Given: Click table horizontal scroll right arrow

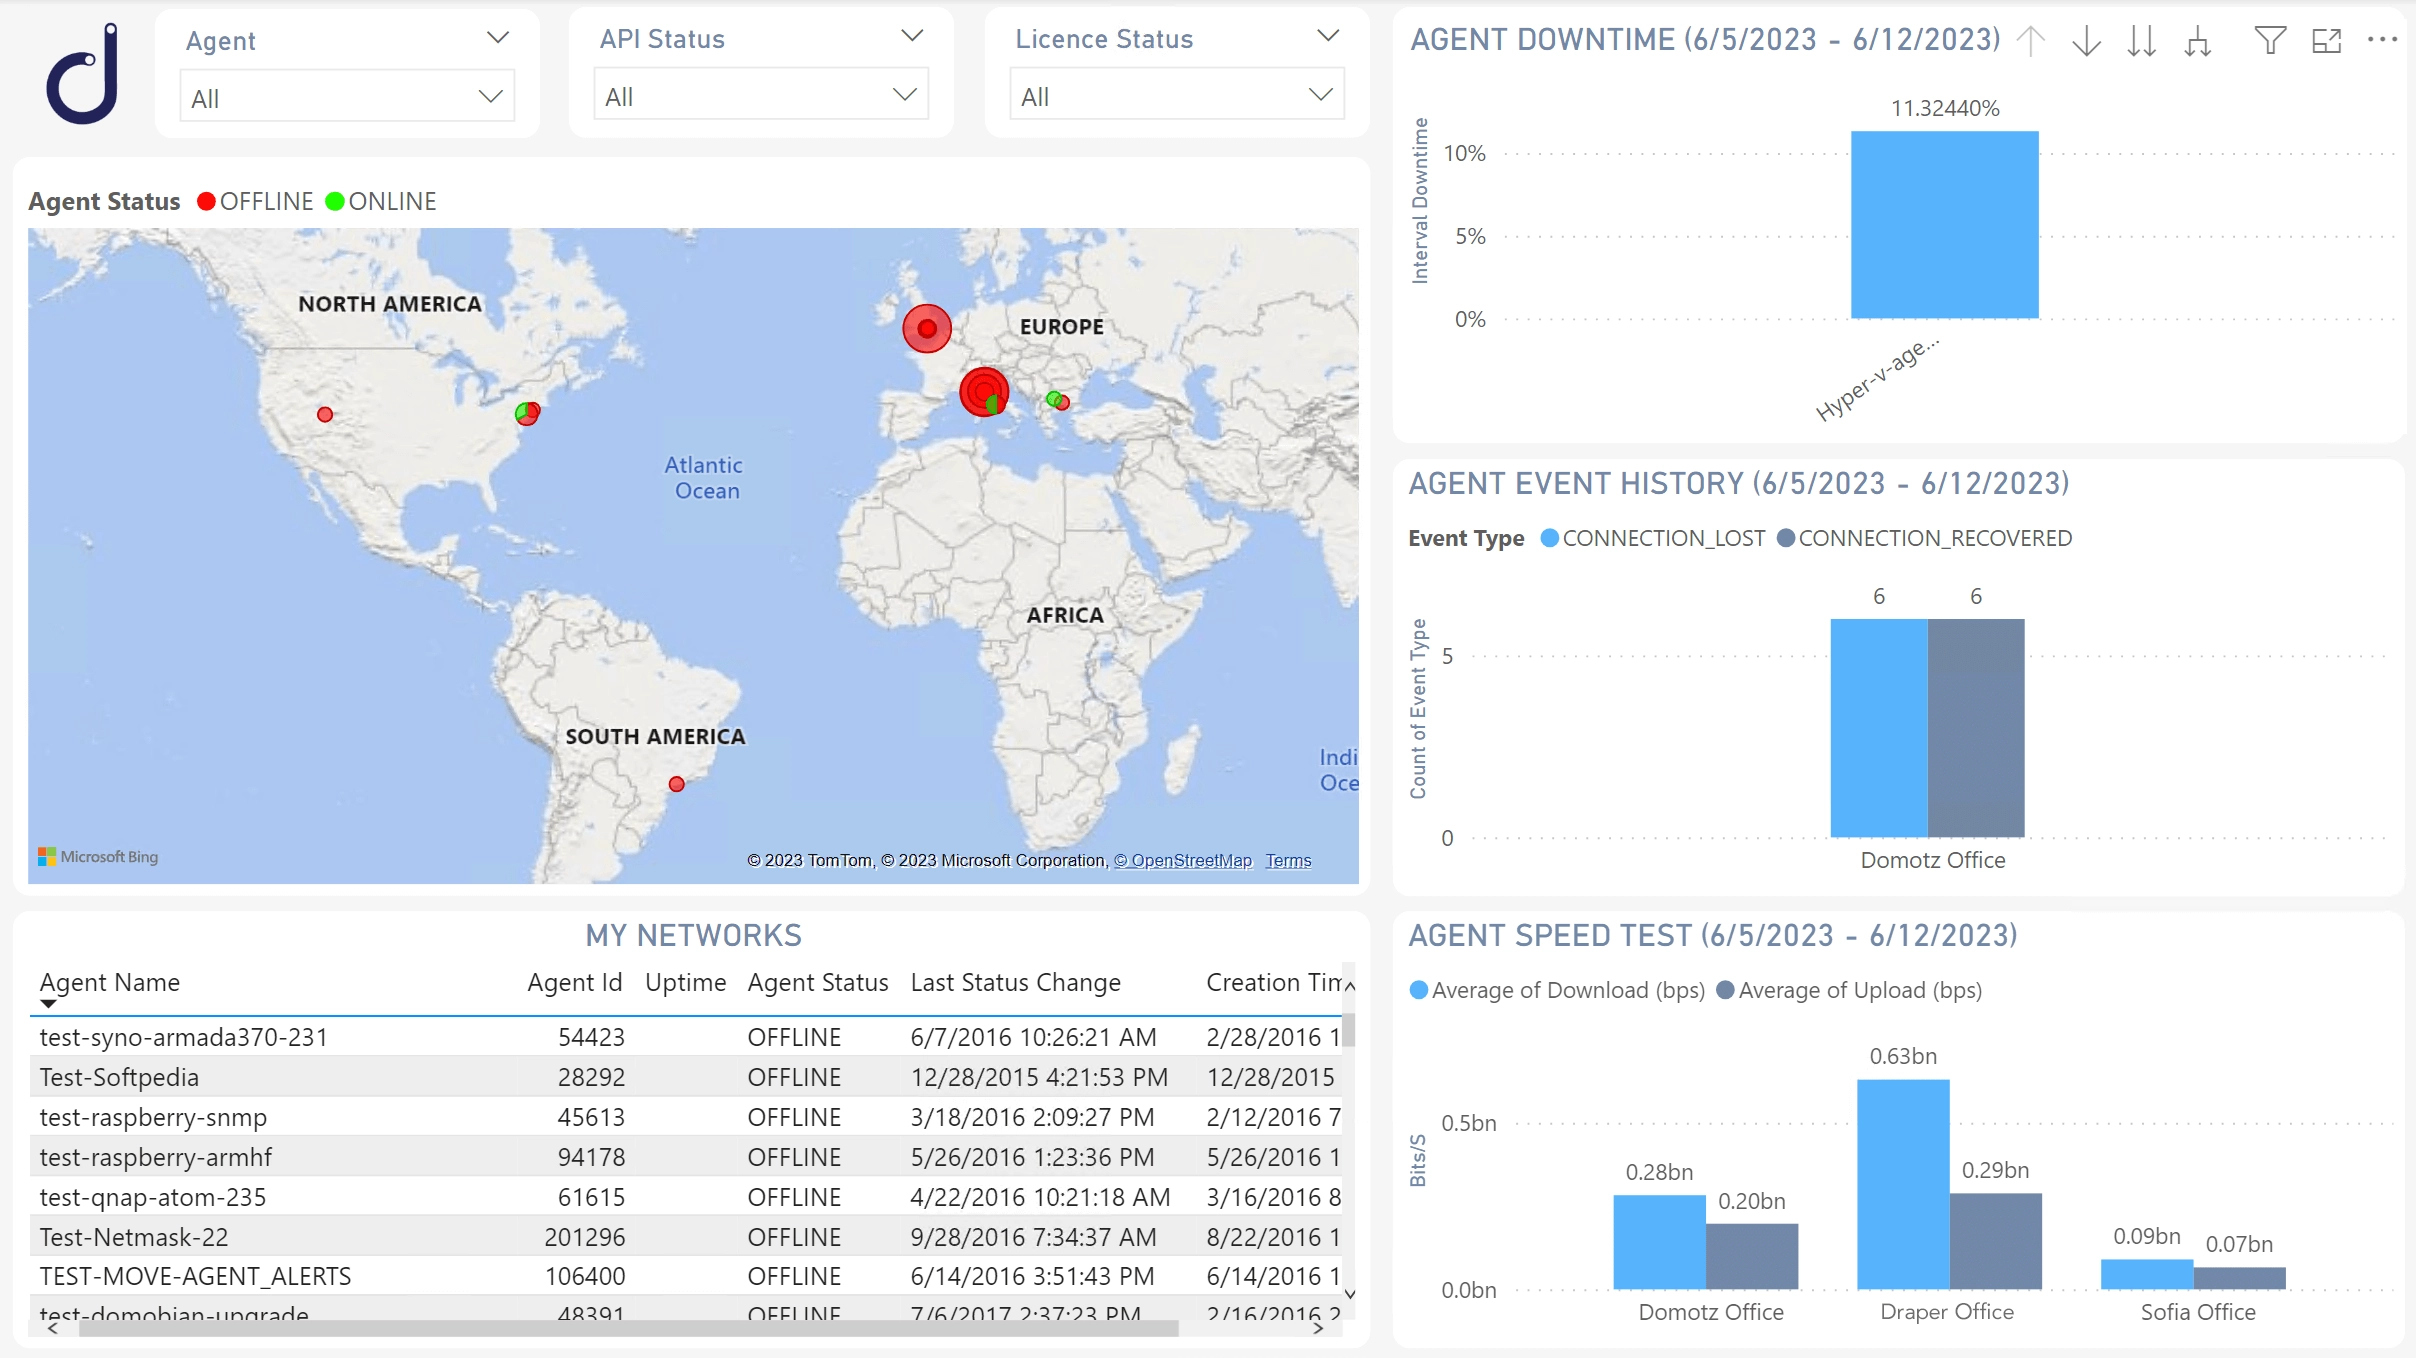Looking at the screenshot, I should (x=1318, y=1328).
